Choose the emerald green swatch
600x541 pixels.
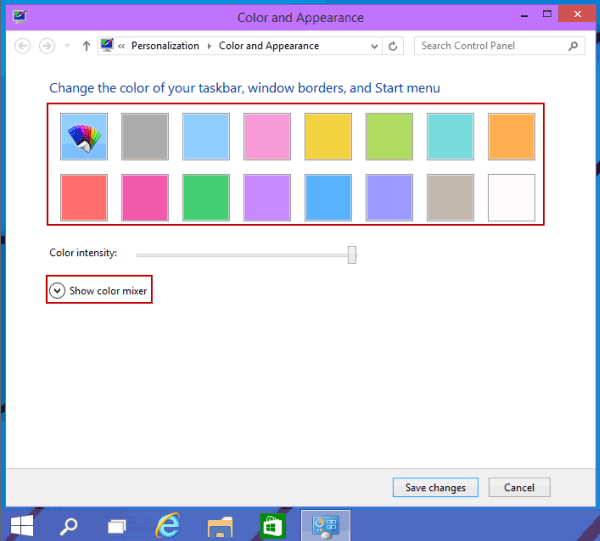(206, 198)
